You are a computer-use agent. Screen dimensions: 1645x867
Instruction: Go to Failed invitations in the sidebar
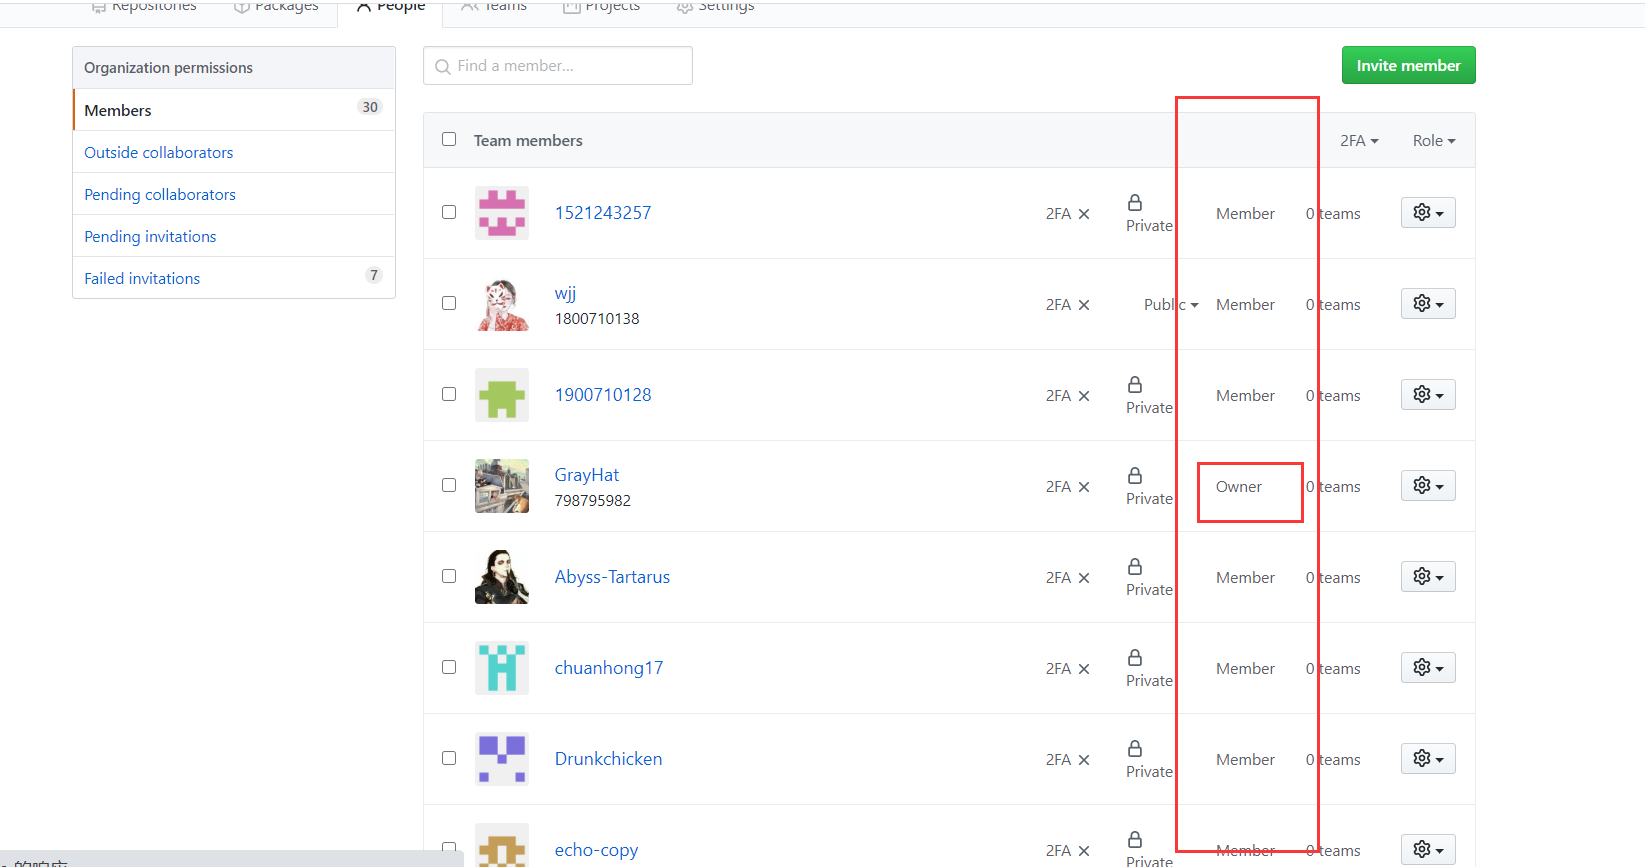tap(142, 278)
